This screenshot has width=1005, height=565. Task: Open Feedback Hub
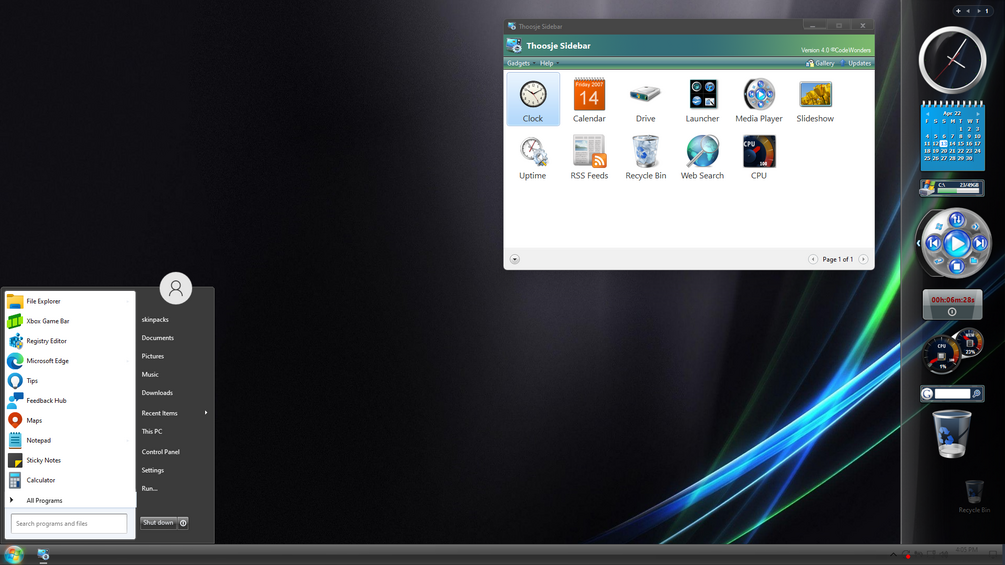click(69, 400)
